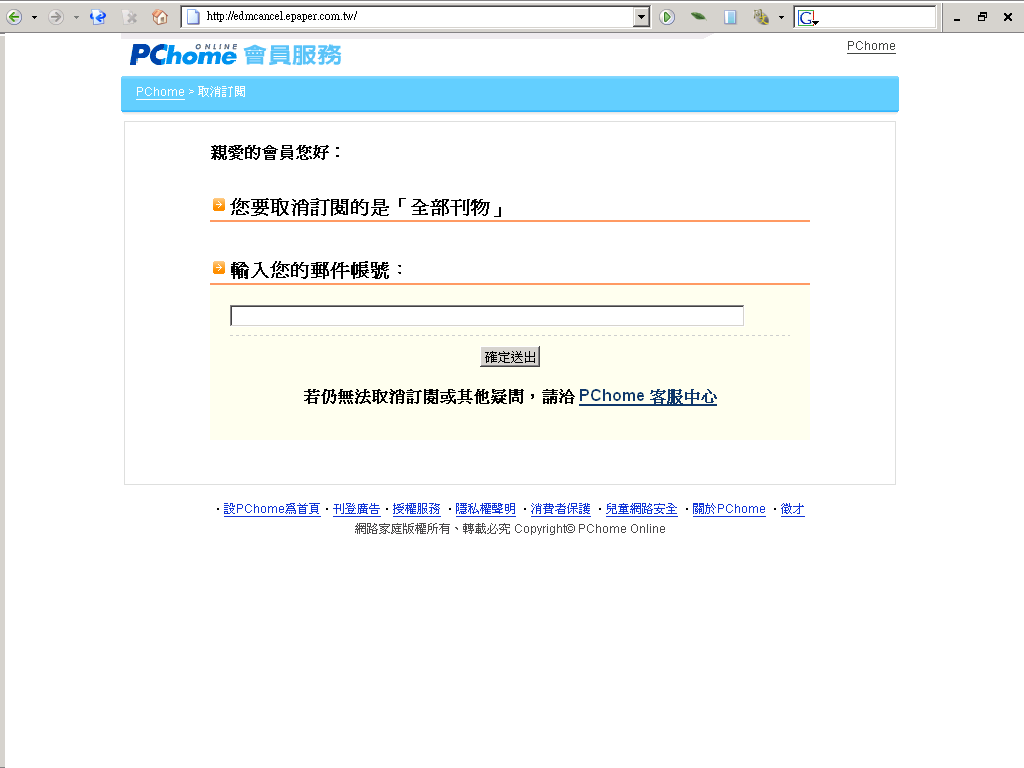1024x768 pixels.
Task: Click the 取消訂閱 breadcrumb text
Action: (x=221, y=92)
